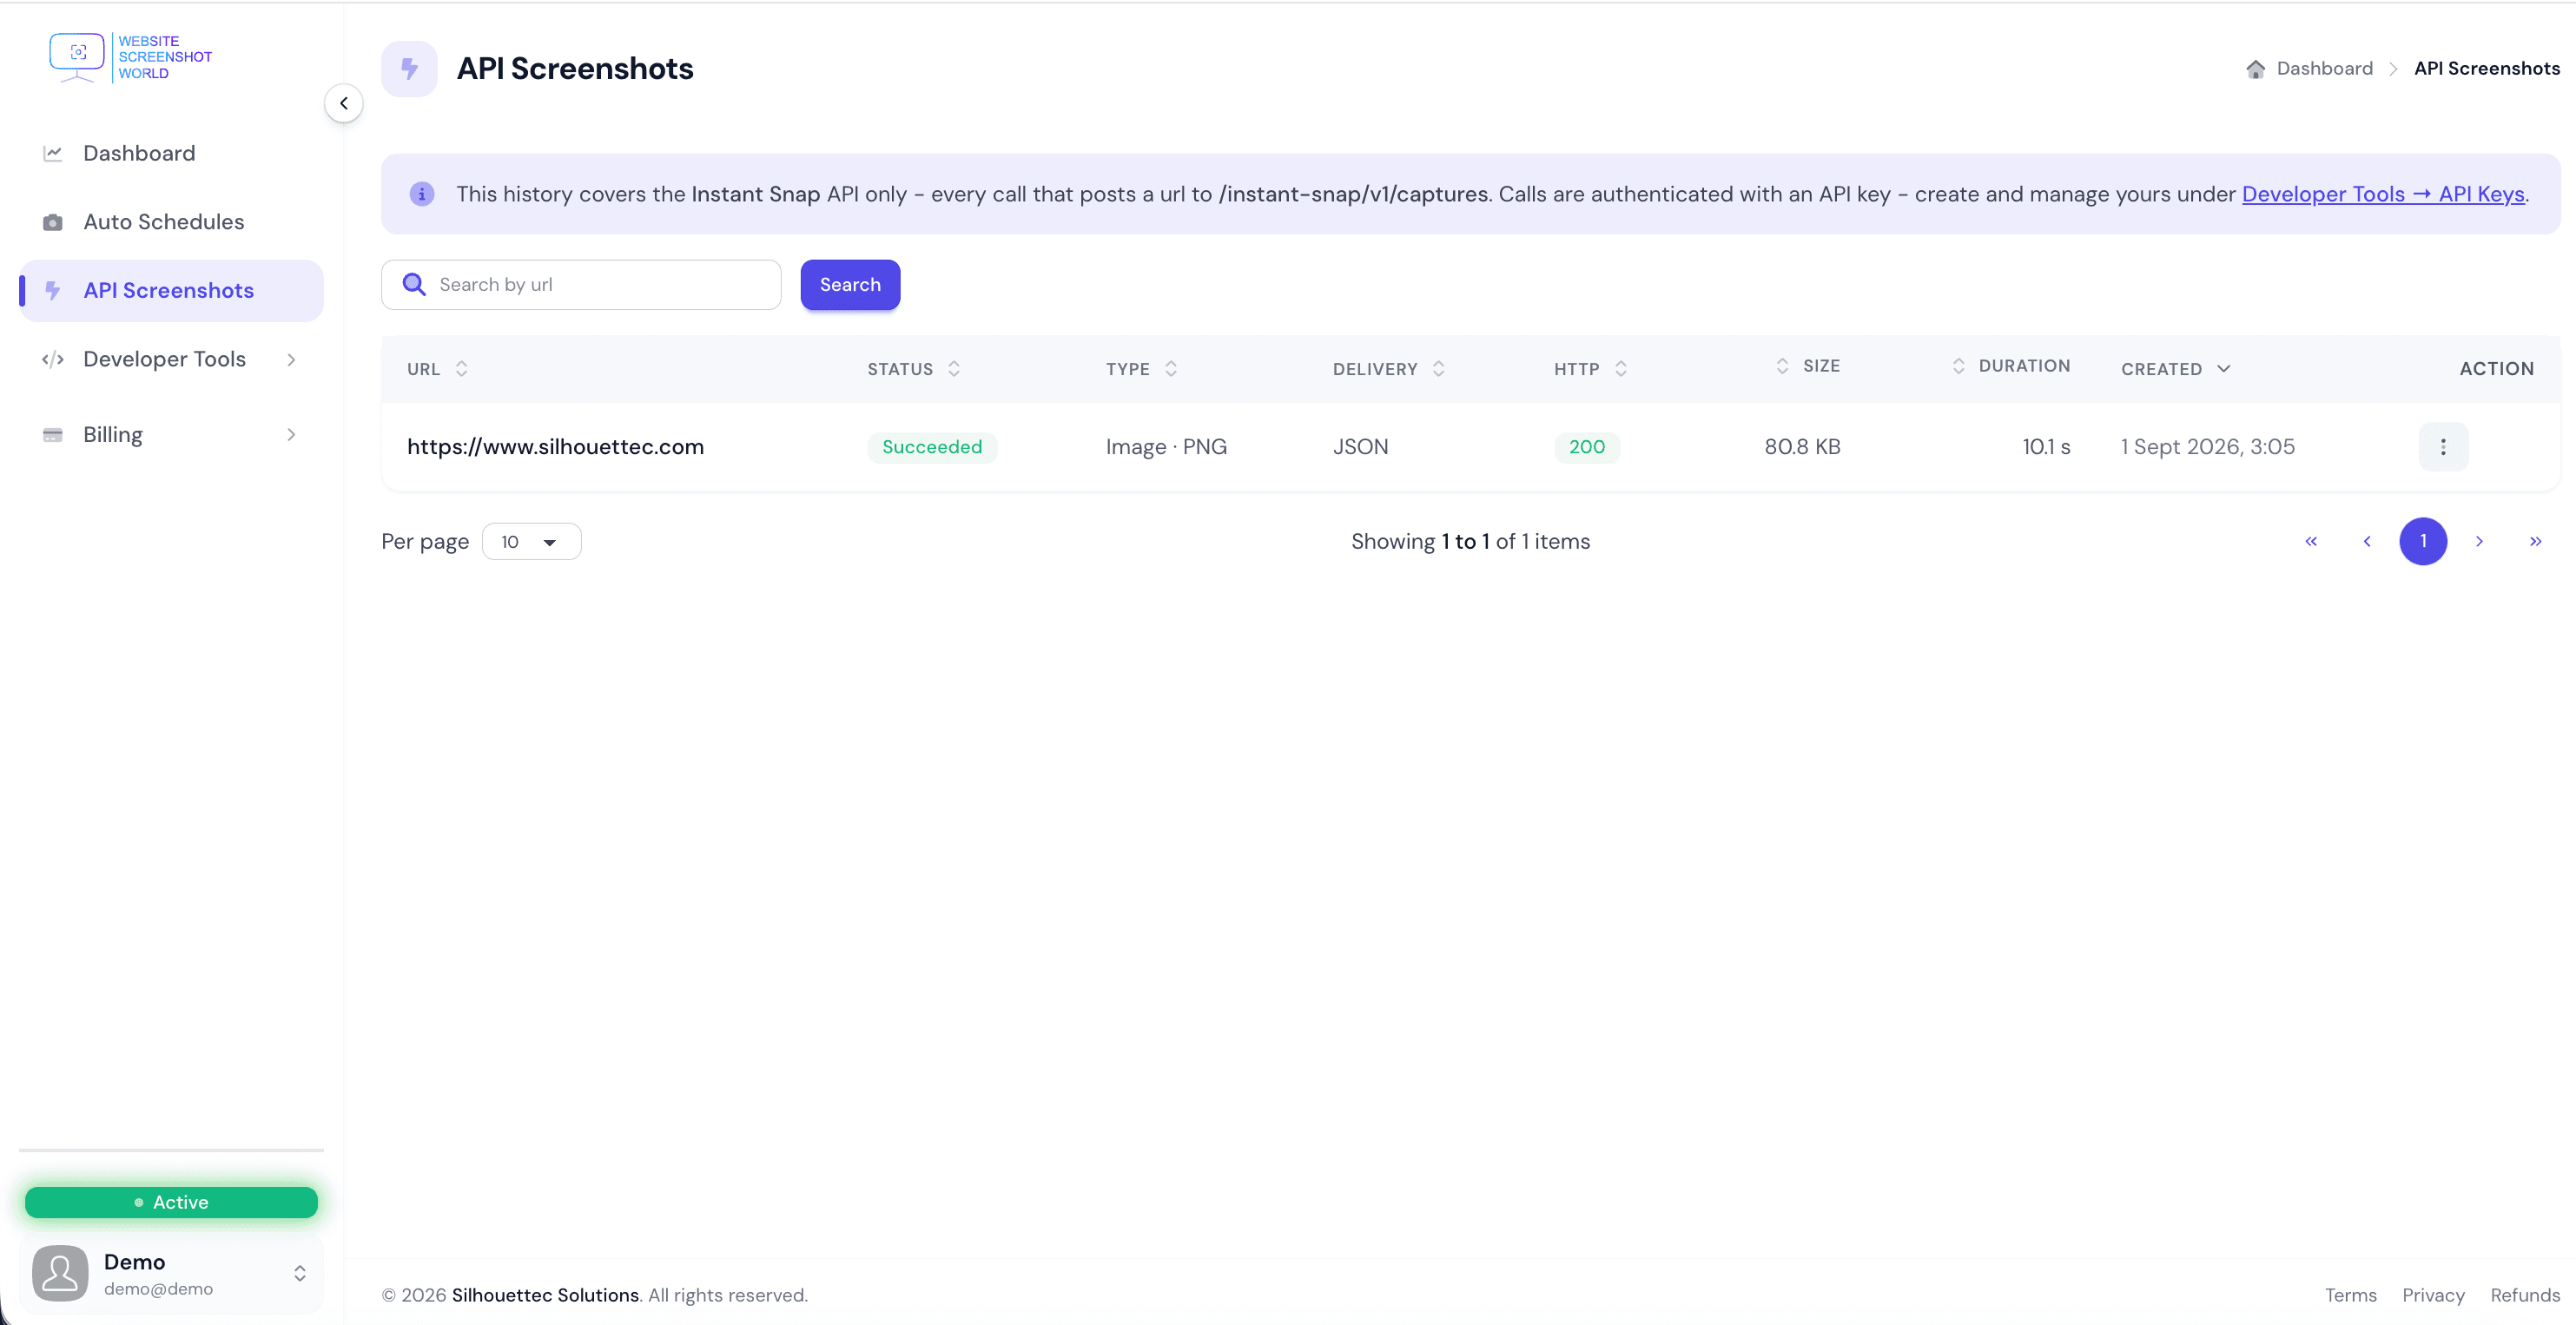Click the demo@demo email text

point(158,1289)
